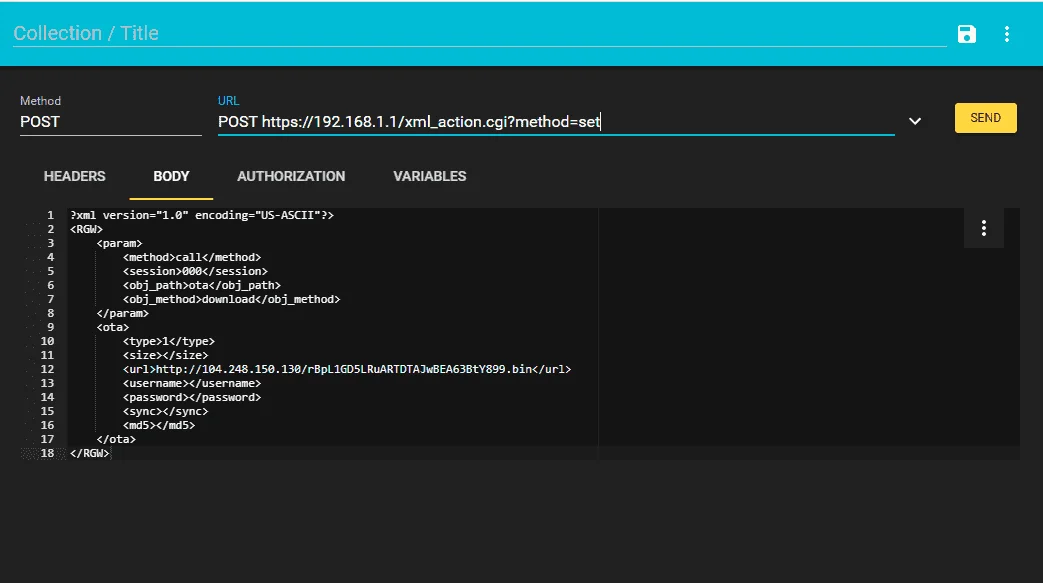Click the <username></username> line
The height and width of the screenshot is (583, 1043).
(x=192, y=383)
